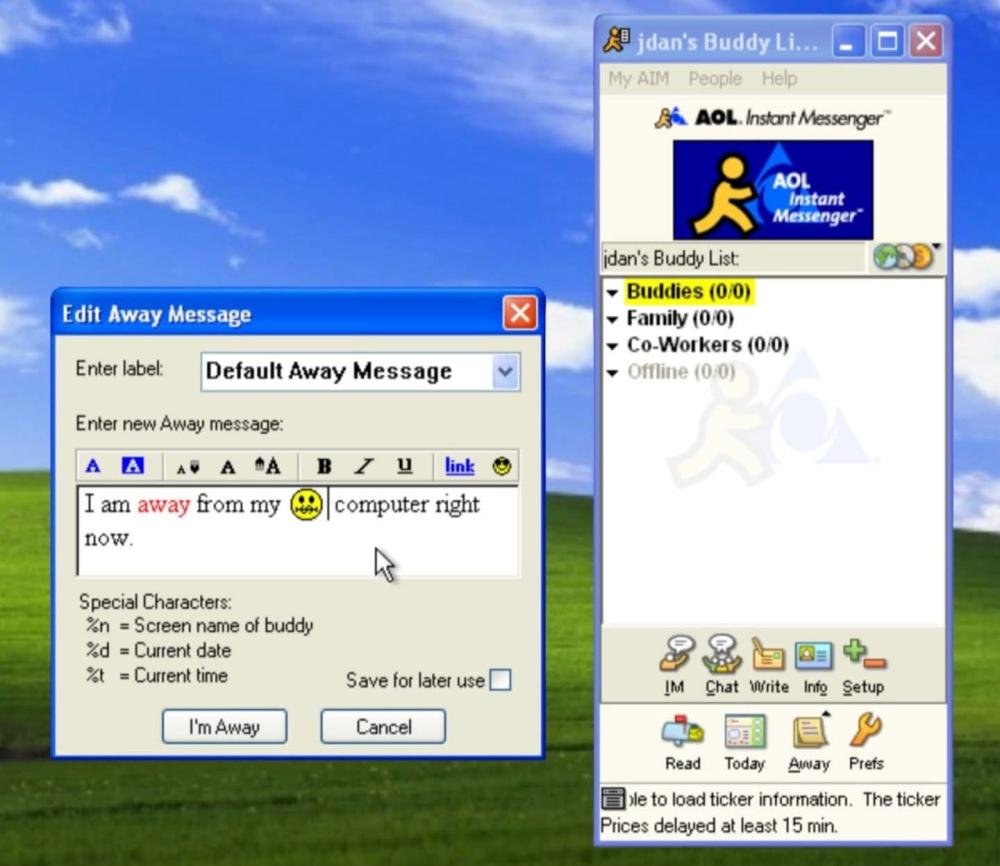Viewport: 1000px width, 866px height.
Task: Enable Save for later use checkbox
Action: pos(500,680)
